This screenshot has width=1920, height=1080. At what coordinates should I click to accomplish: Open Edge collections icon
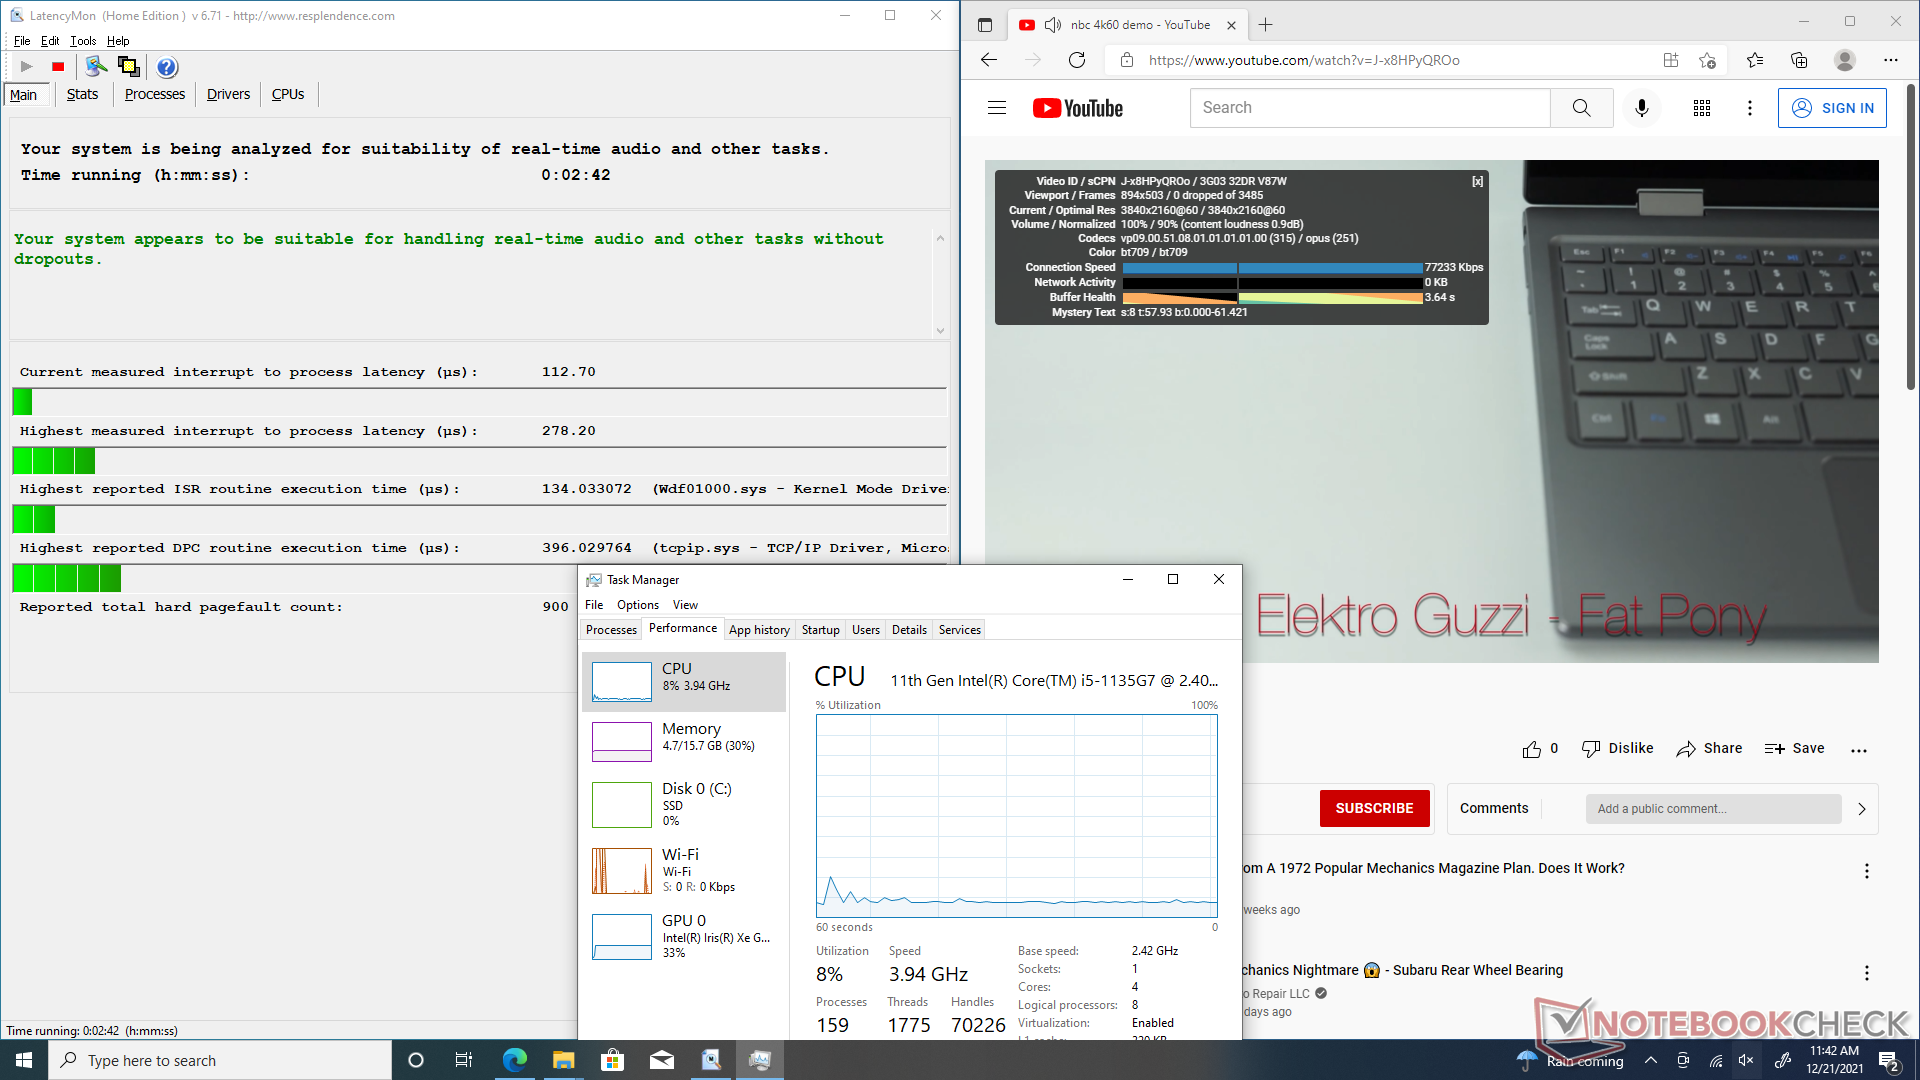point(1799,60)
